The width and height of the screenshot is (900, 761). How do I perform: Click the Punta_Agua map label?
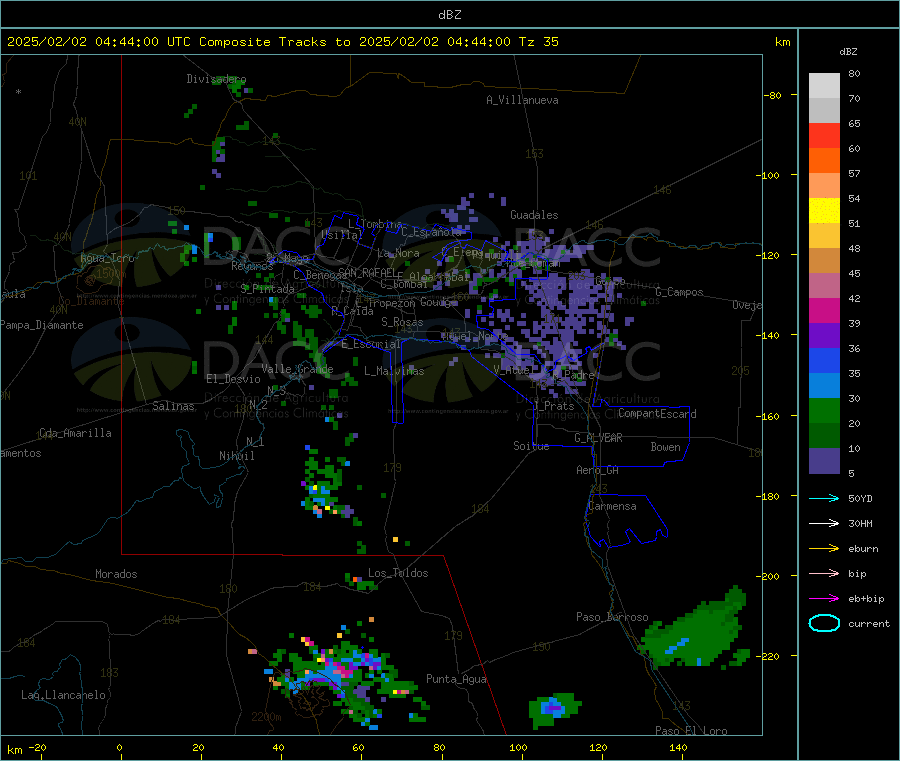(456, 679)
